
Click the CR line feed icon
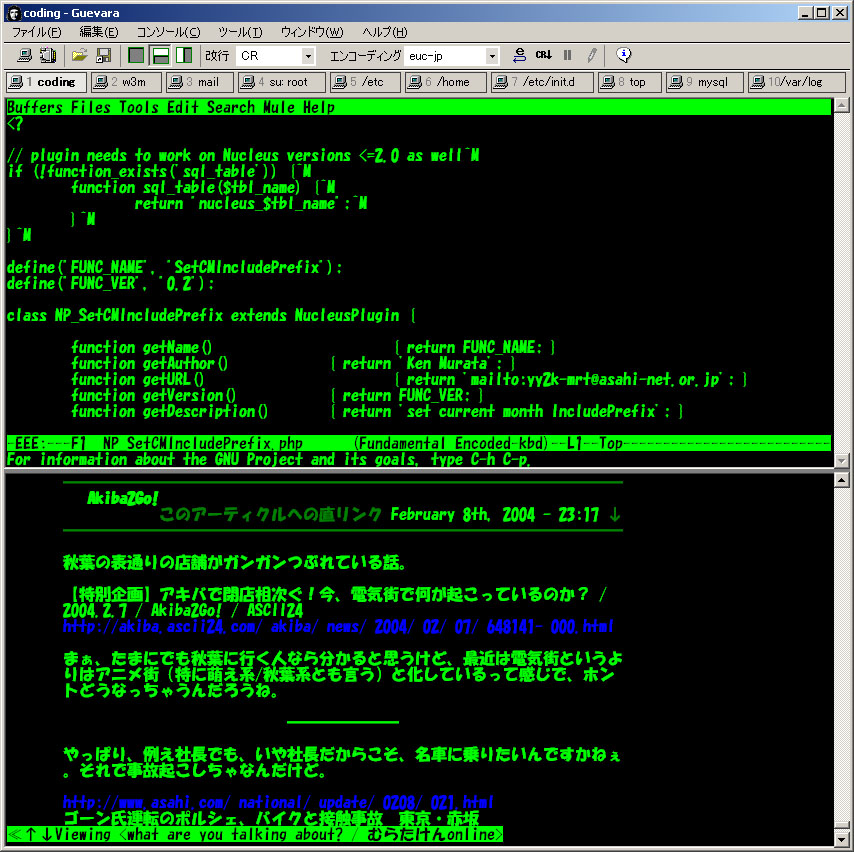pos(543,56)
